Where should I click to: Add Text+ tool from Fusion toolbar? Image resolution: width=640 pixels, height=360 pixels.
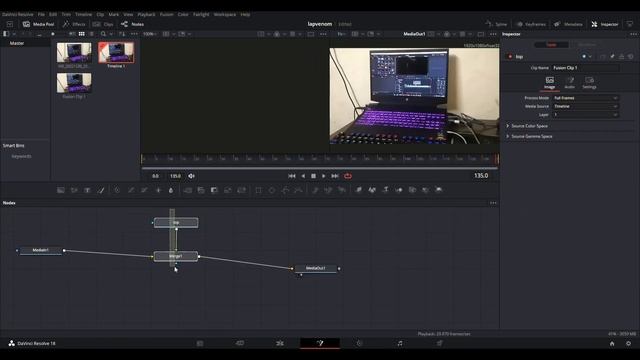[87, 190]
